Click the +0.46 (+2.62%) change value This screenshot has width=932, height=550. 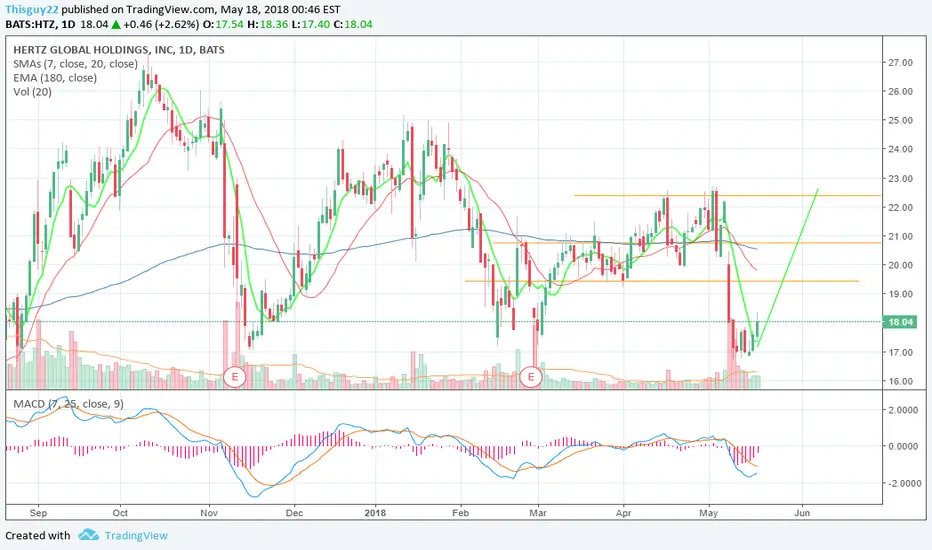pyautogui.click(x=160, y=24)
